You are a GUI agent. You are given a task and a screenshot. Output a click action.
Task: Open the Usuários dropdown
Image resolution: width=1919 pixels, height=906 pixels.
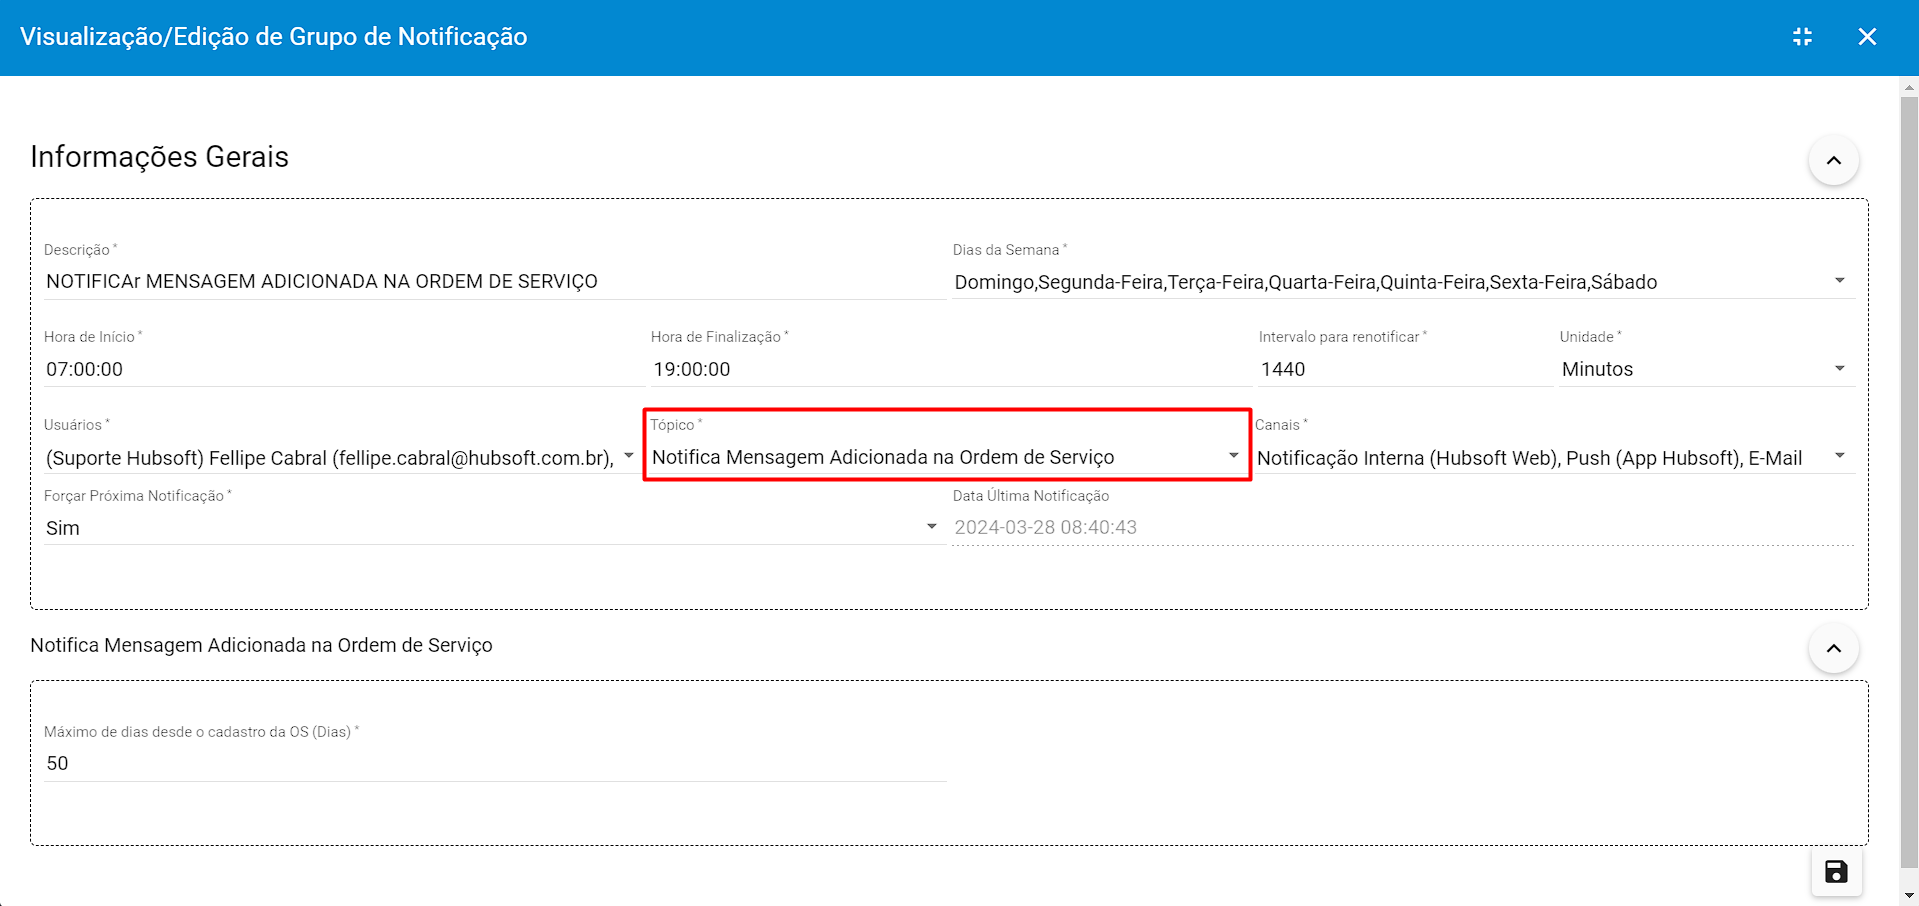(x=340, y=458)
